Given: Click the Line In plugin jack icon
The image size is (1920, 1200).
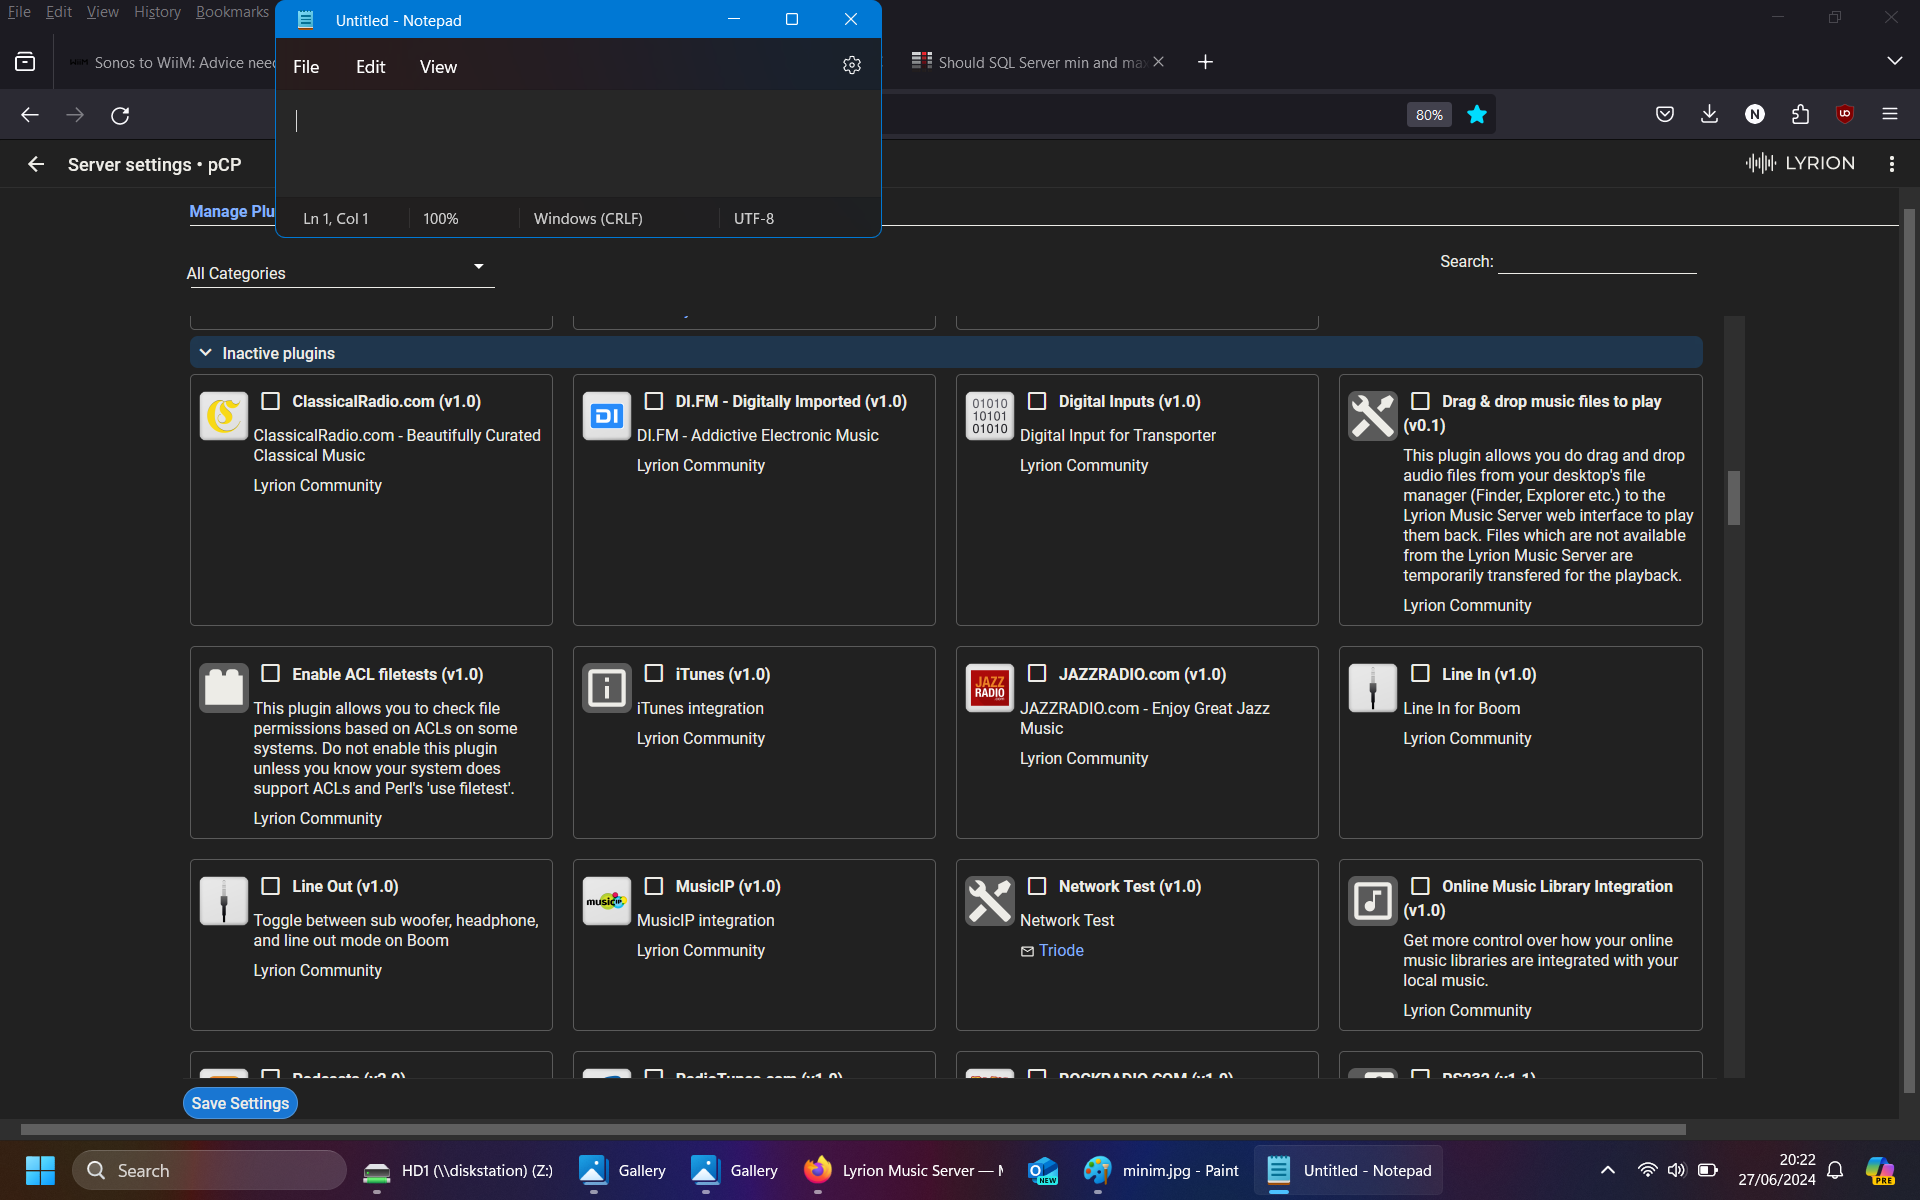Looking at the screenshot, I should click(1373, 688).
